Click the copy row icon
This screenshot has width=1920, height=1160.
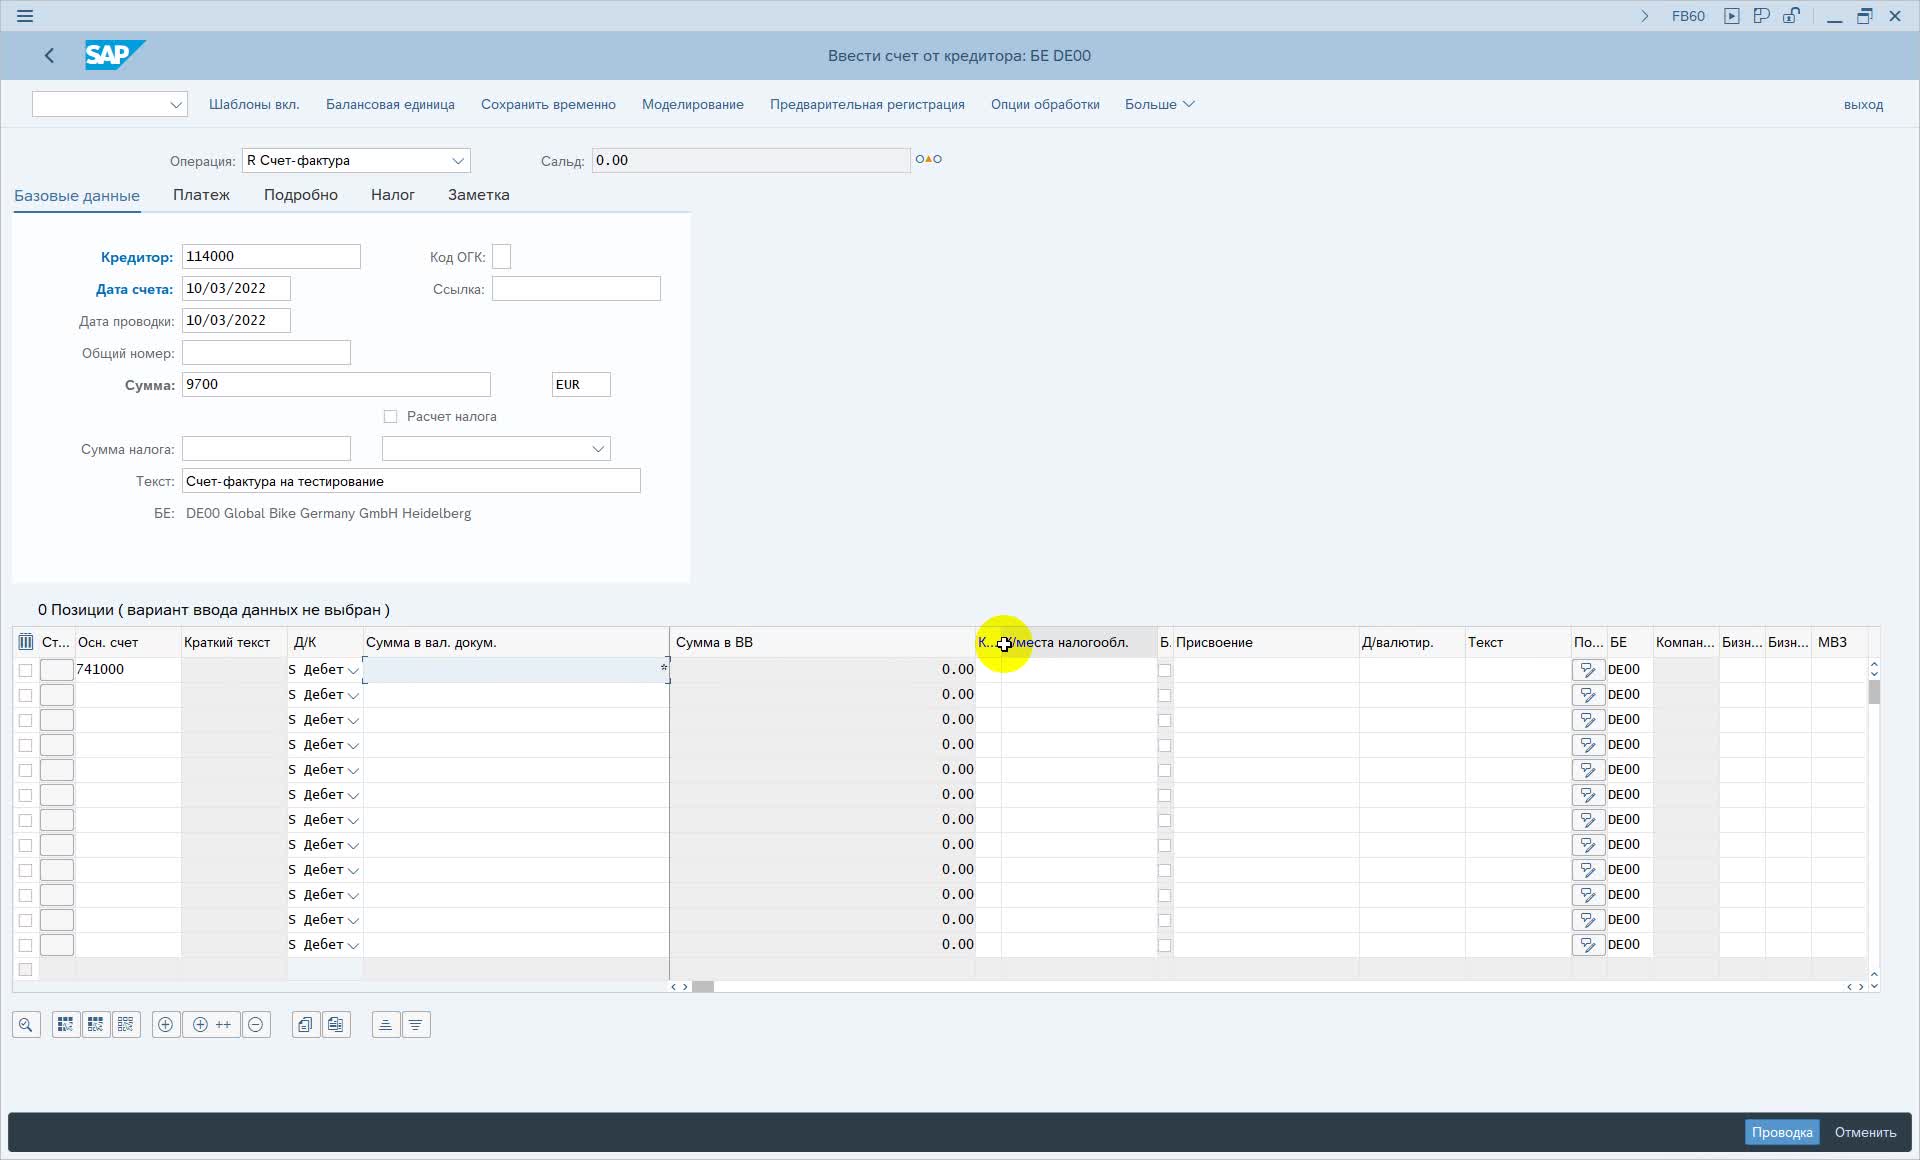coord(306,1025)
